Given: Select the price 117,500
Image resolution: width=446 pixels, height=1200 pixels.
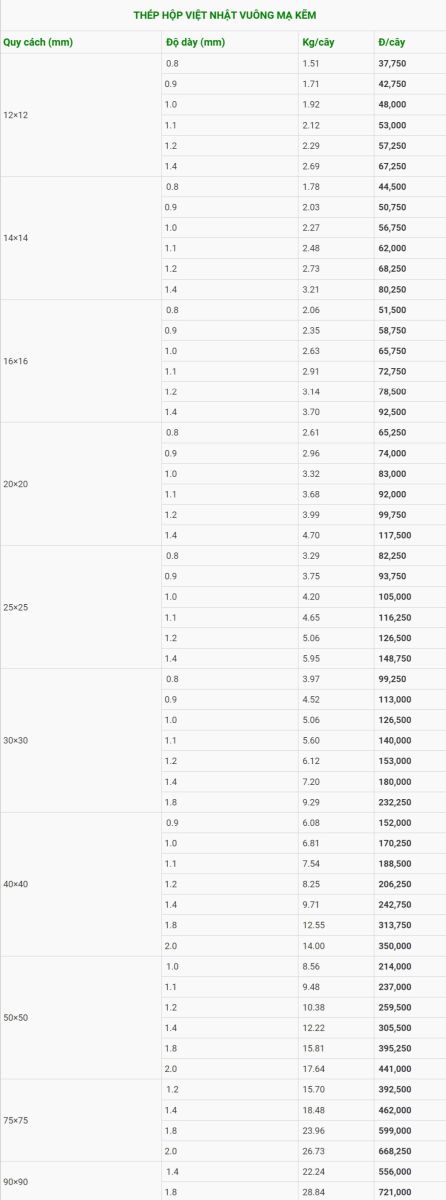Looking at the screenshot, I should [x=395, y=535].
